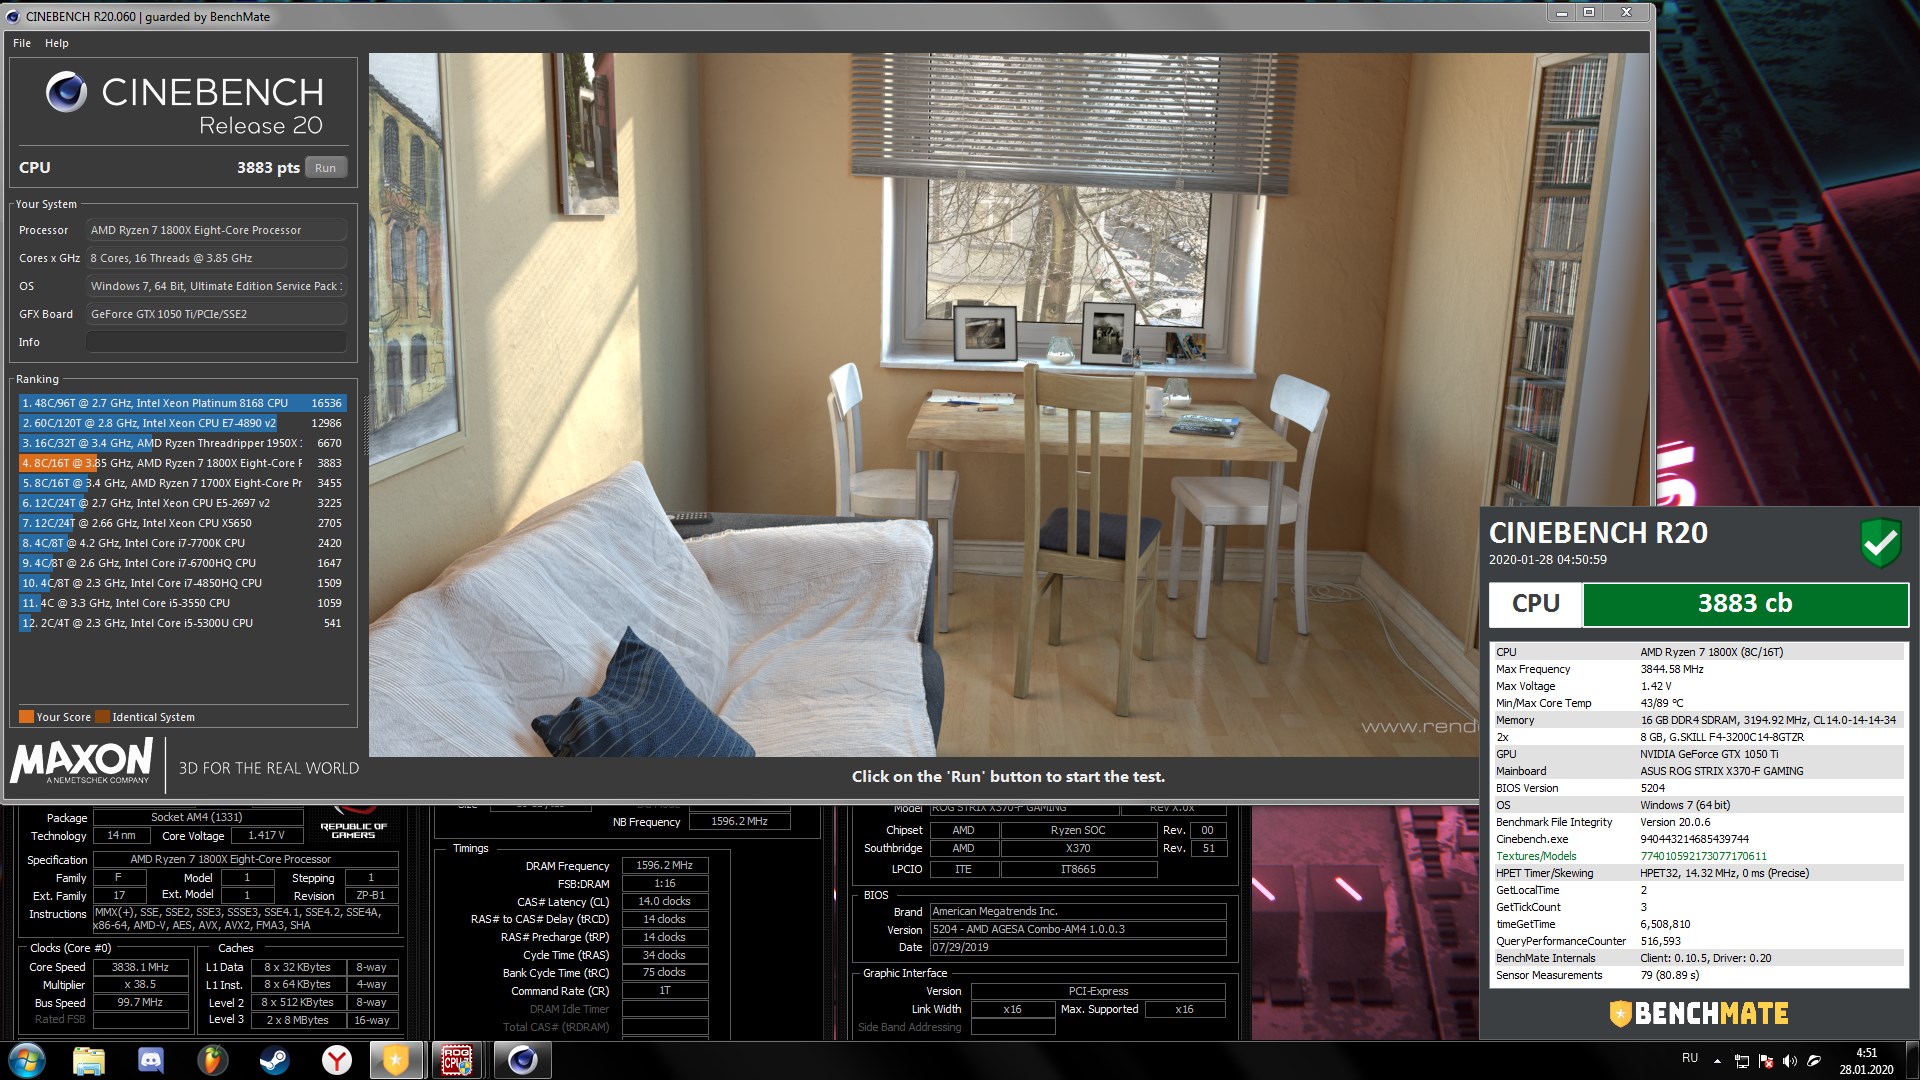Select ranking row AMD Ryzen Threadripper 1950X
Screen dimensions: 1920x1080
[182, 443]
